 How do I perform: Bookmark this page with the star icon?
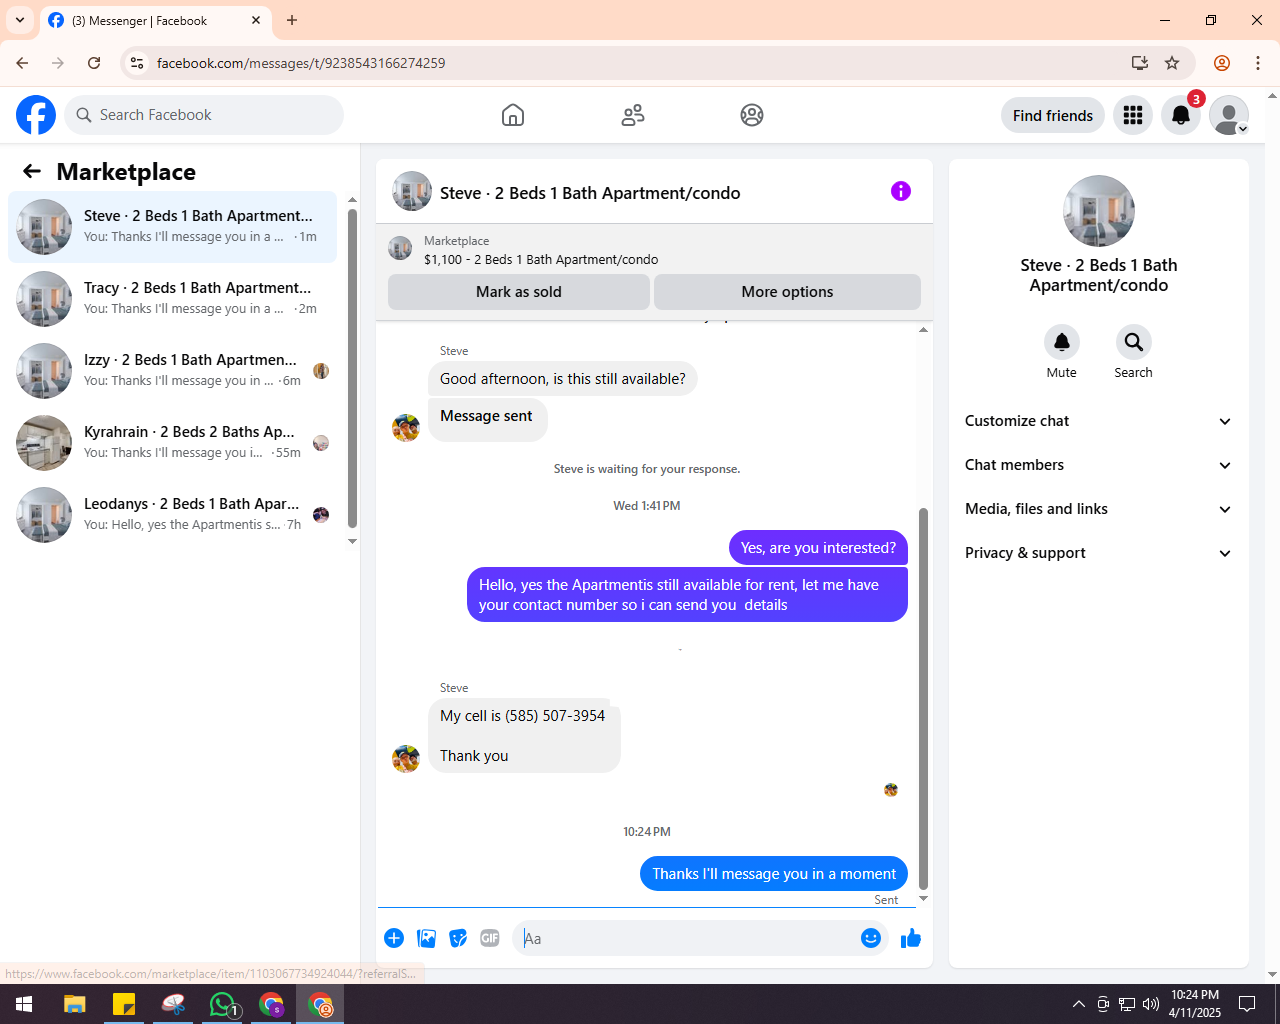point(1172,63)
